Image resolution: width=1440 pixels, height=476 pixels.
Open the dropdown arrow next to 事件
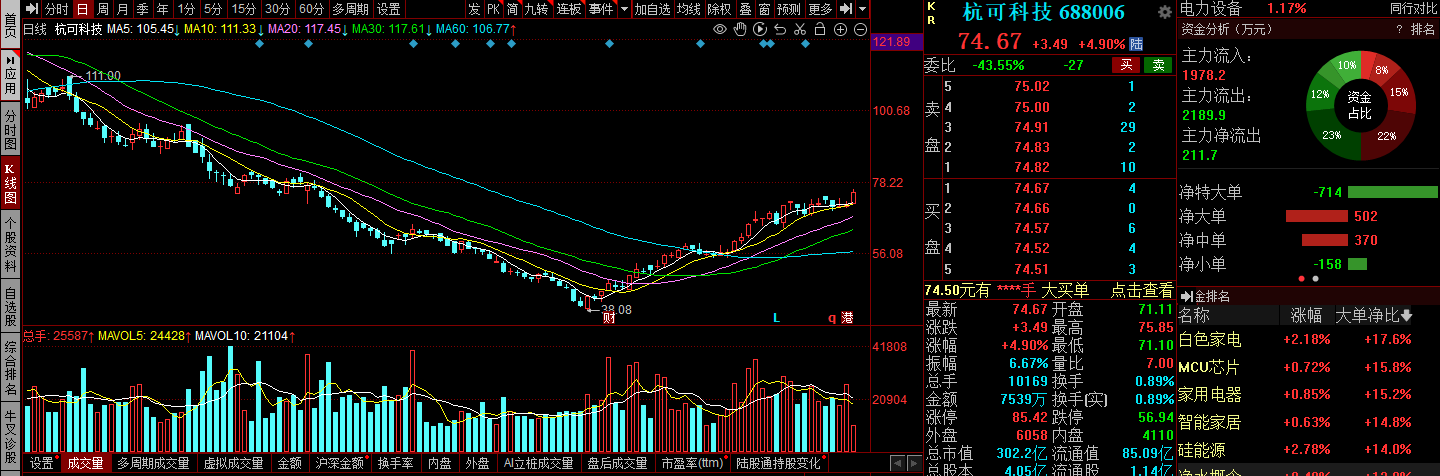click(x=624, y=9)
